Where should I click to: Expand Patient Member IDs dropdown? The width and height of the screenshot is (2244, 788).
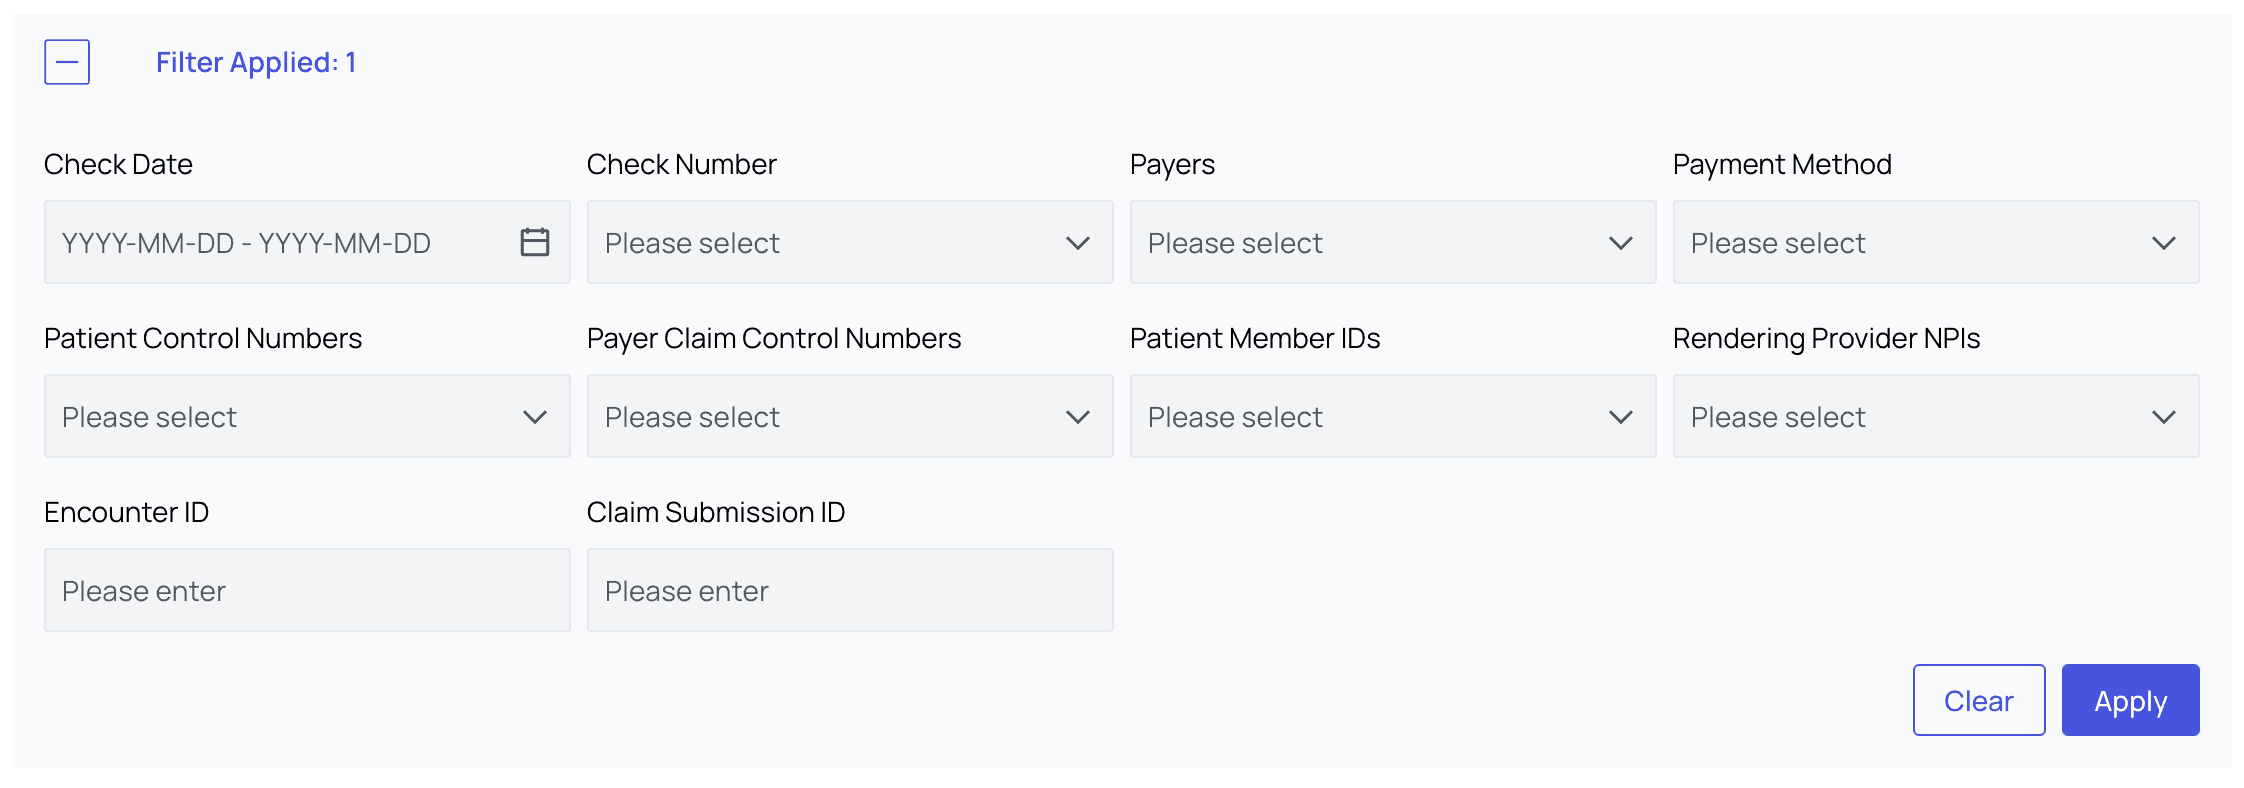tap(1363, 416)
